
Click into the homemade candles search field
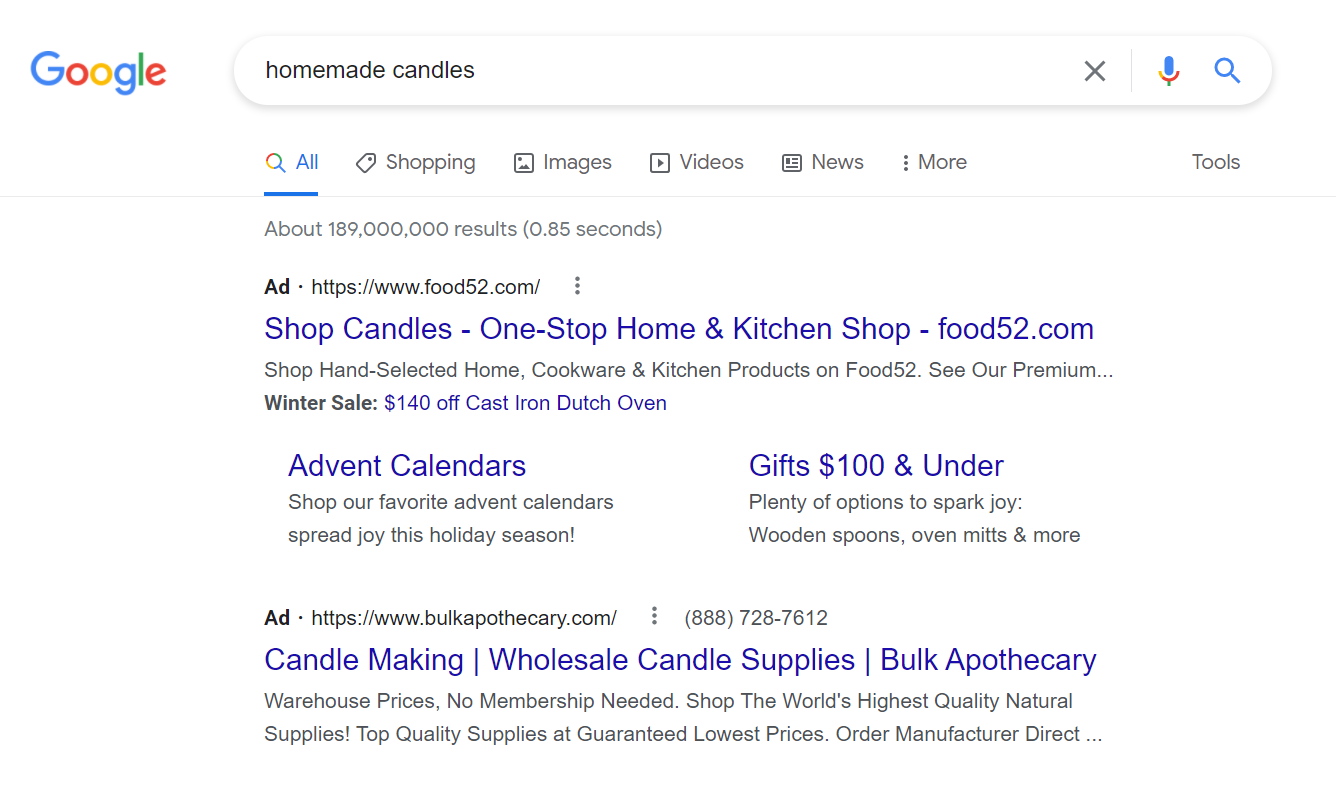pyautogui.click(x=660, y=70)
